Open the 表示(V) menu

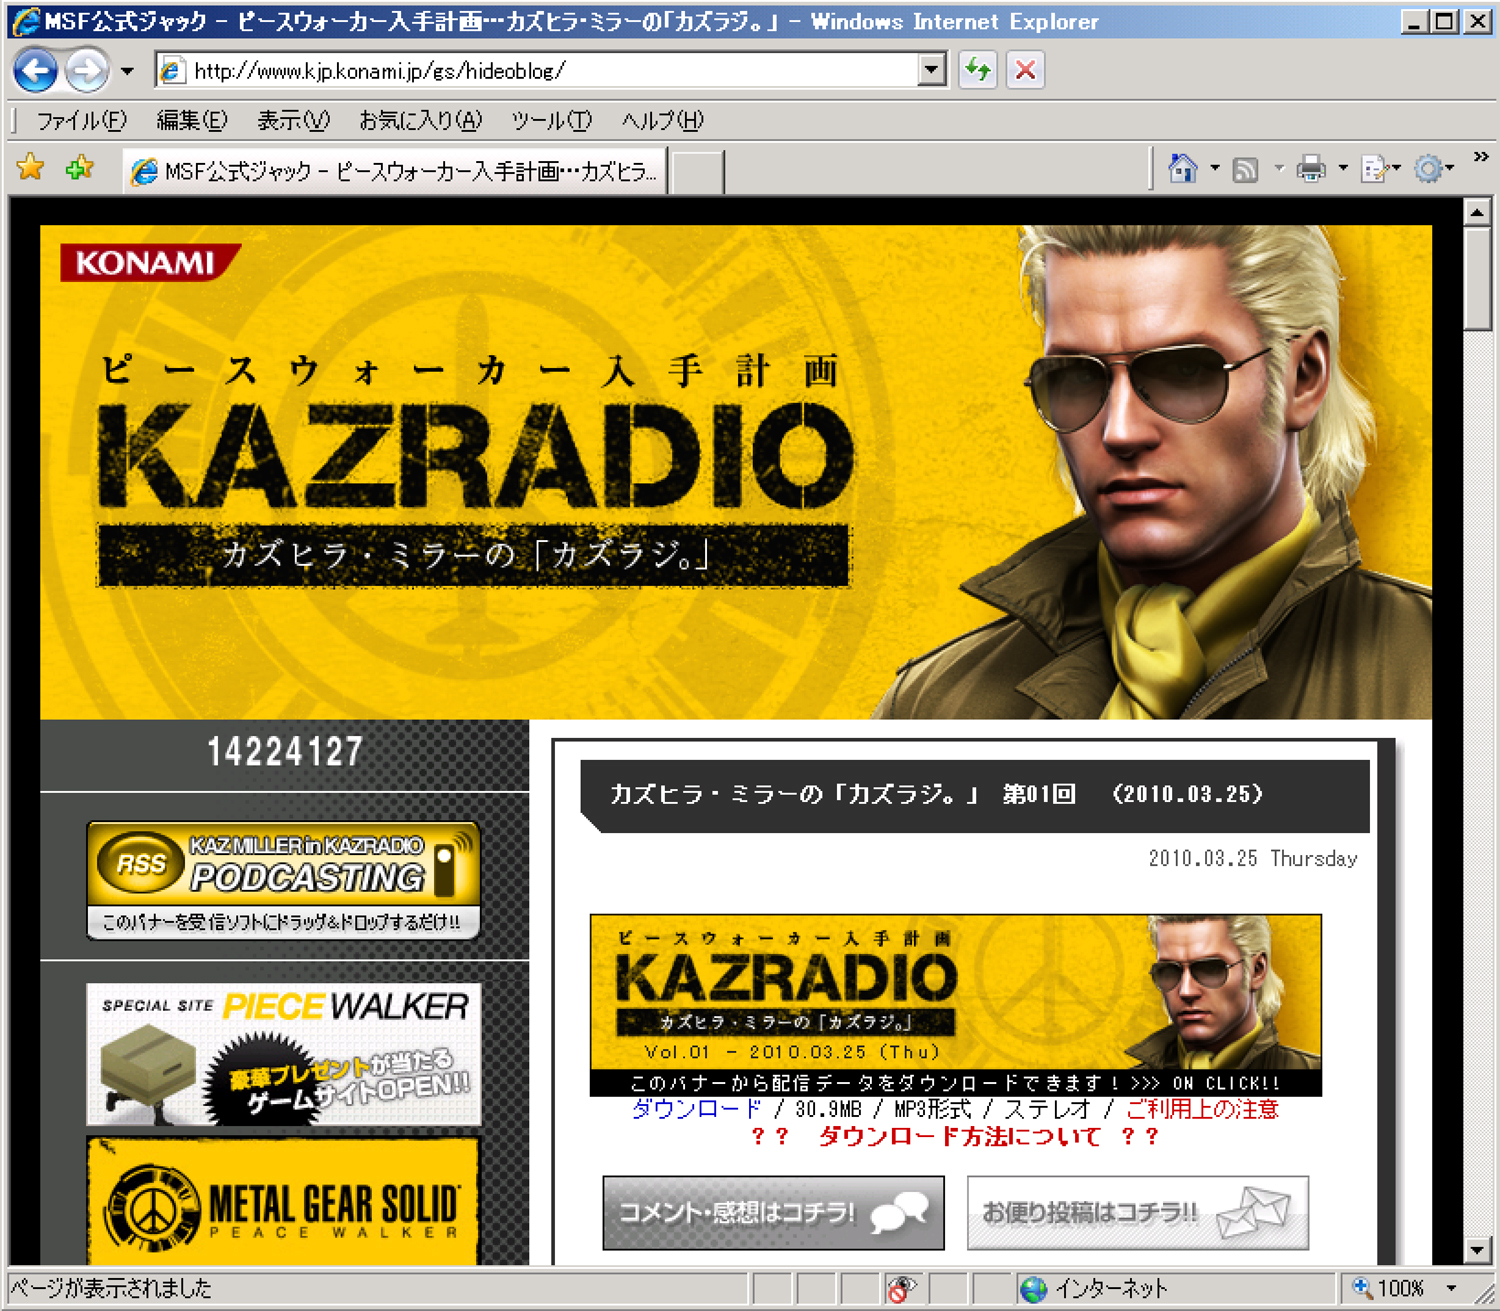tap(293, 121)
